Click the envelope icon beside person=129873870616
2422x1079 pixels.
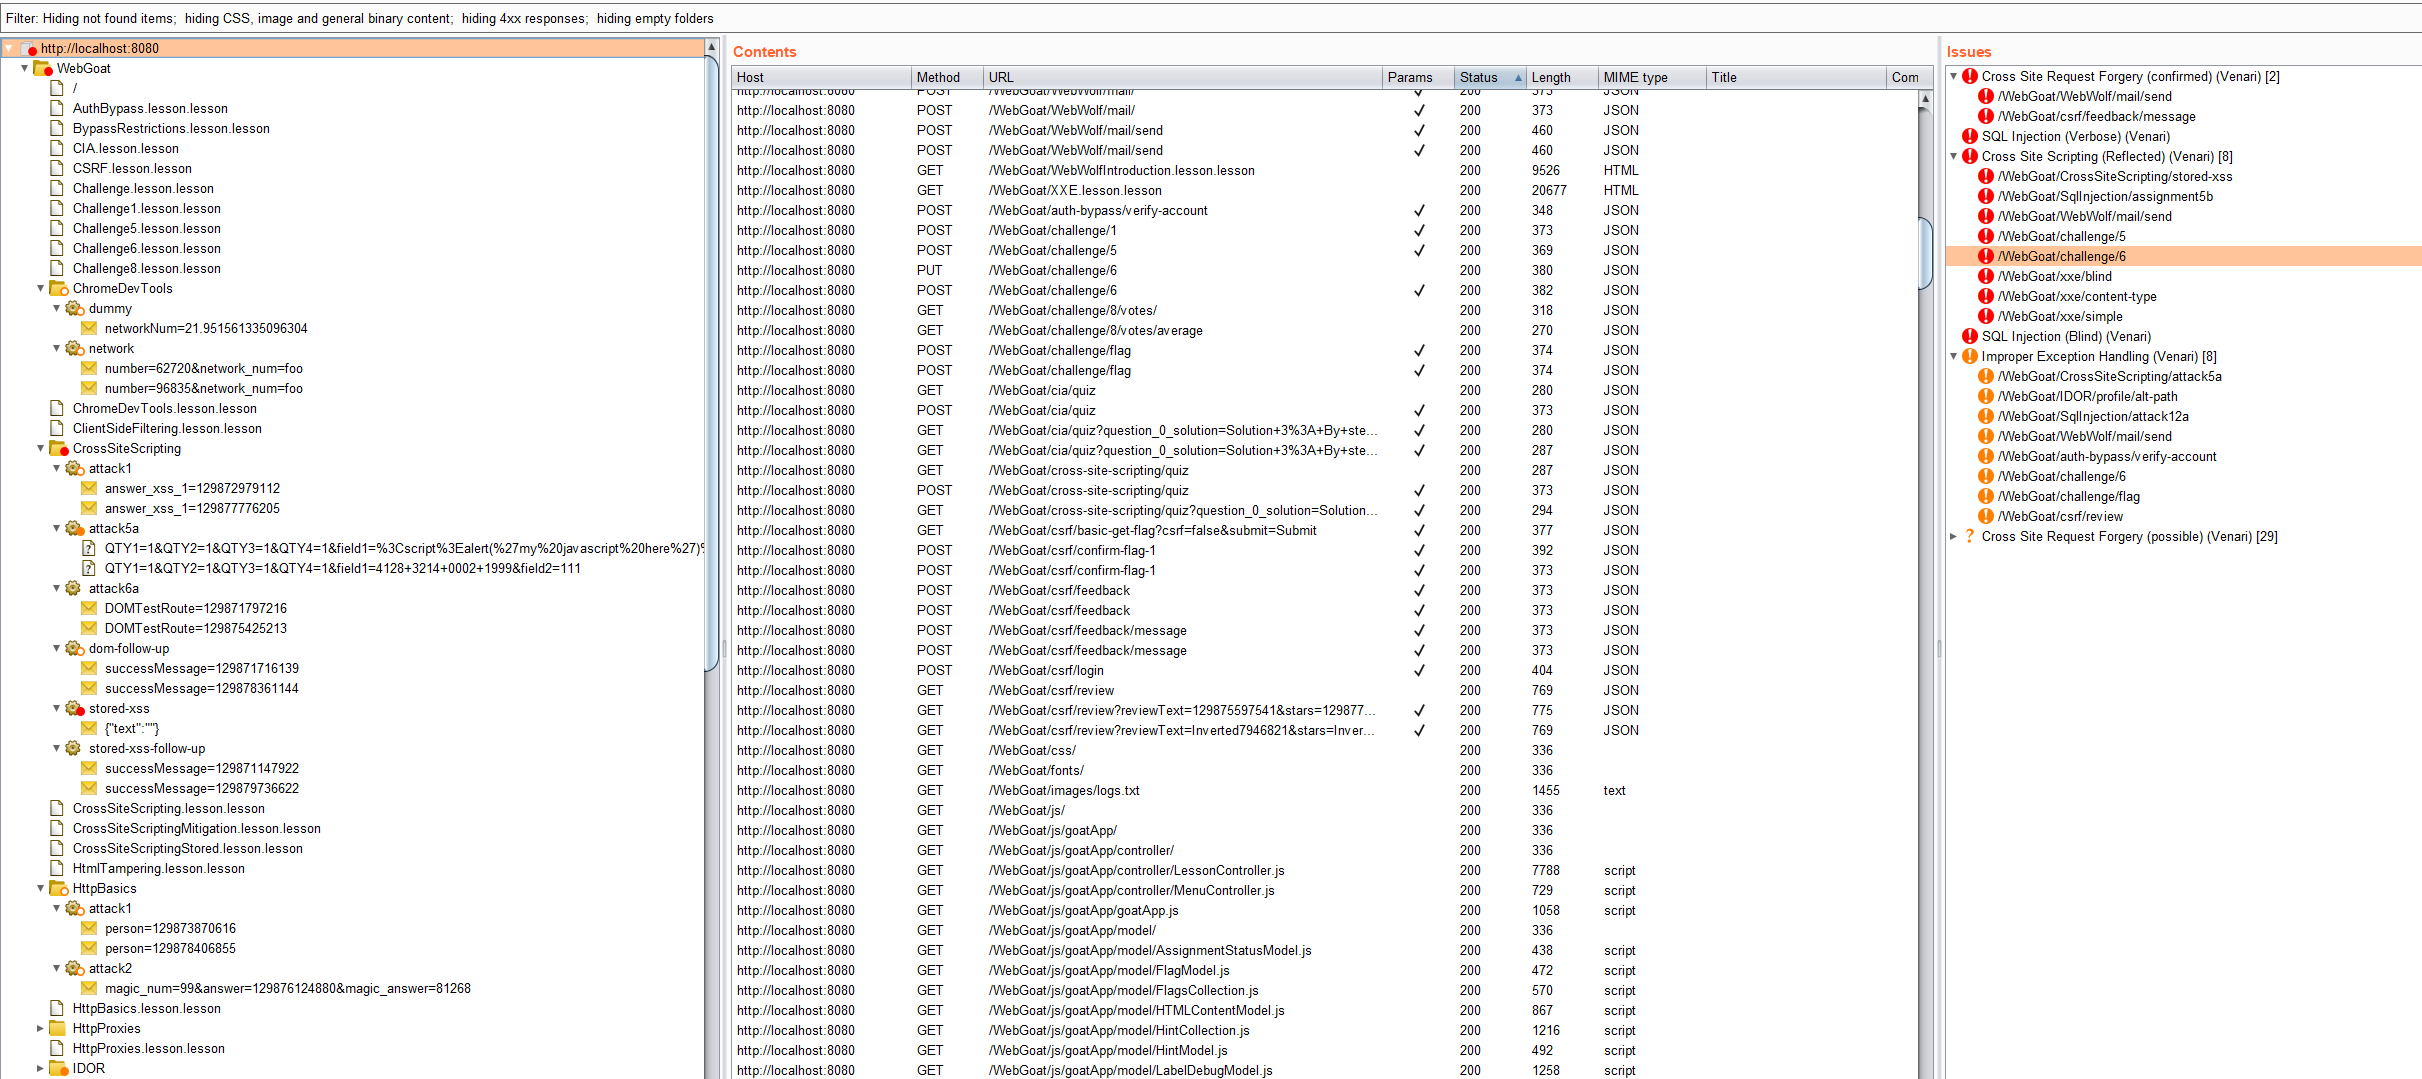(89, 928)
